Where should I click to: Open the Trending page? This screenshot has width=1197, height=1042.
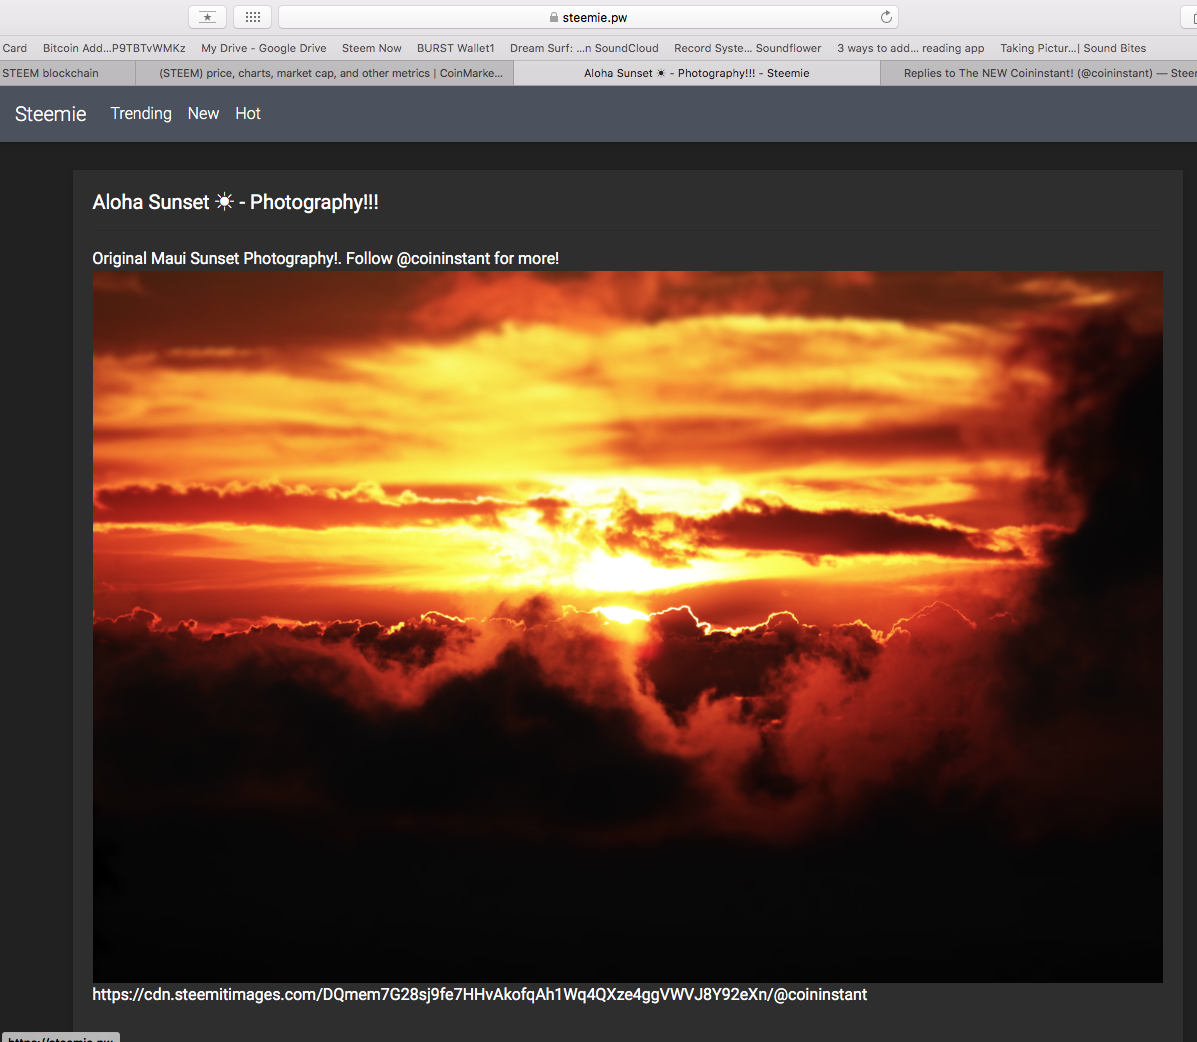click(x=141, y=113)
